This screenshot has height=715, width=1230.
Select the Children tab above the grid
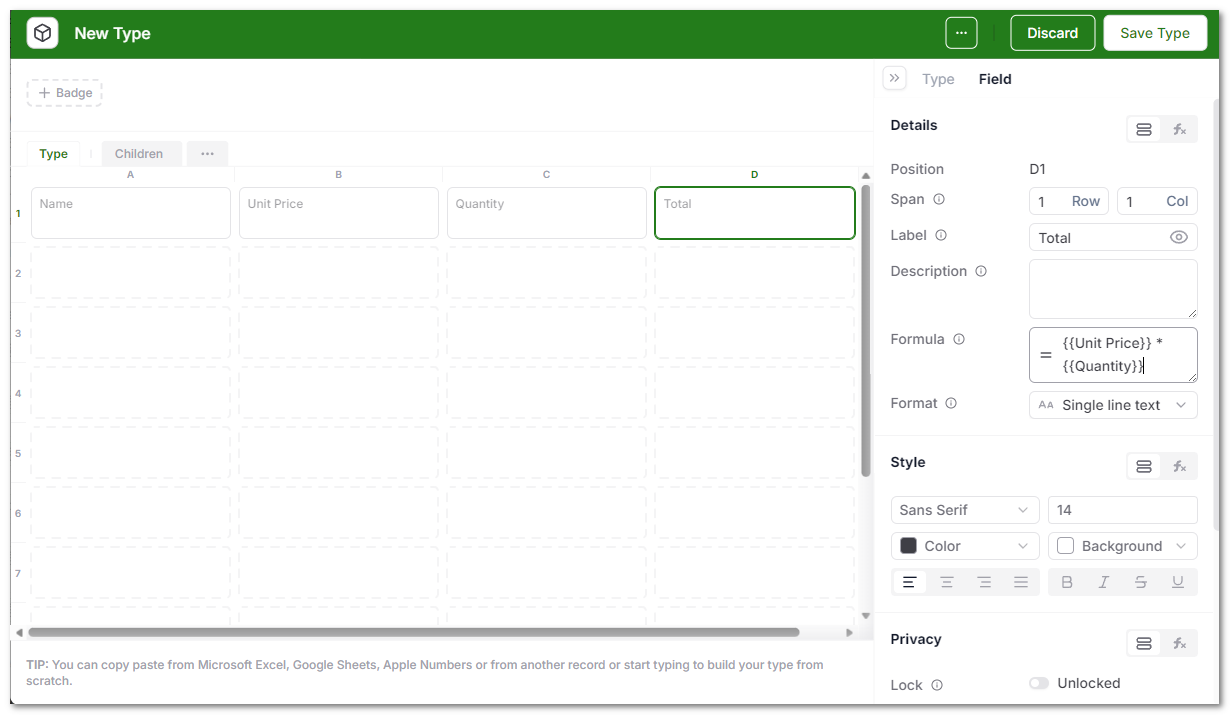141,153
